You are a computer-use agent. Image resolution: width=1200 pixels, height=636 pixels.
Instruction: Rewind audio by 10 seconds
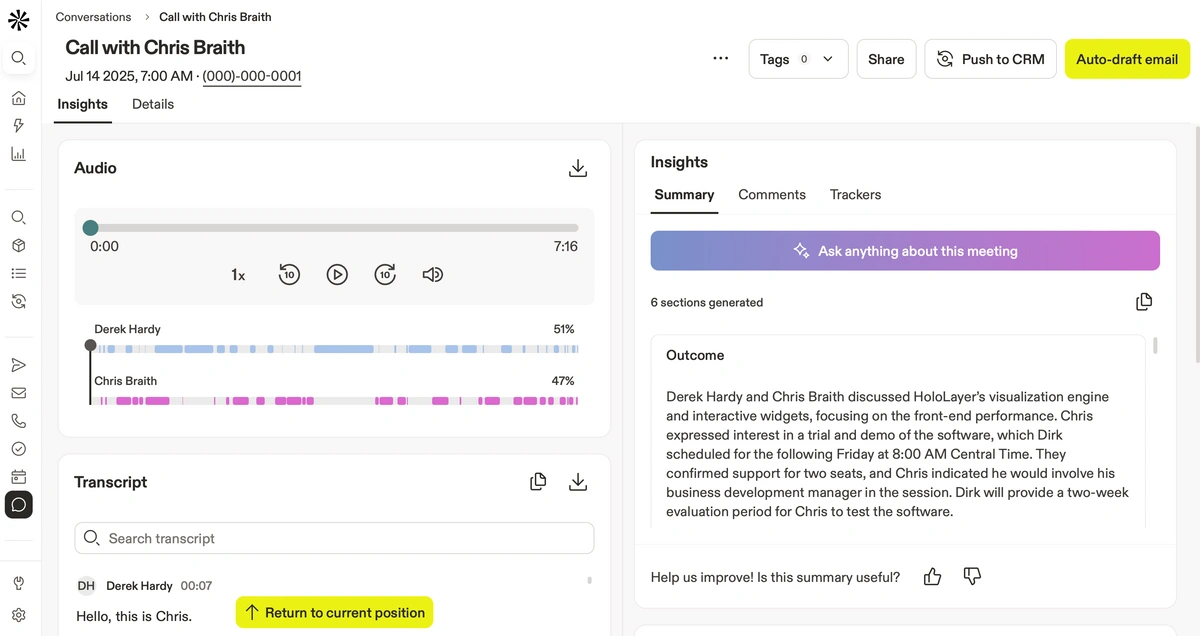(x=289, y=274)
